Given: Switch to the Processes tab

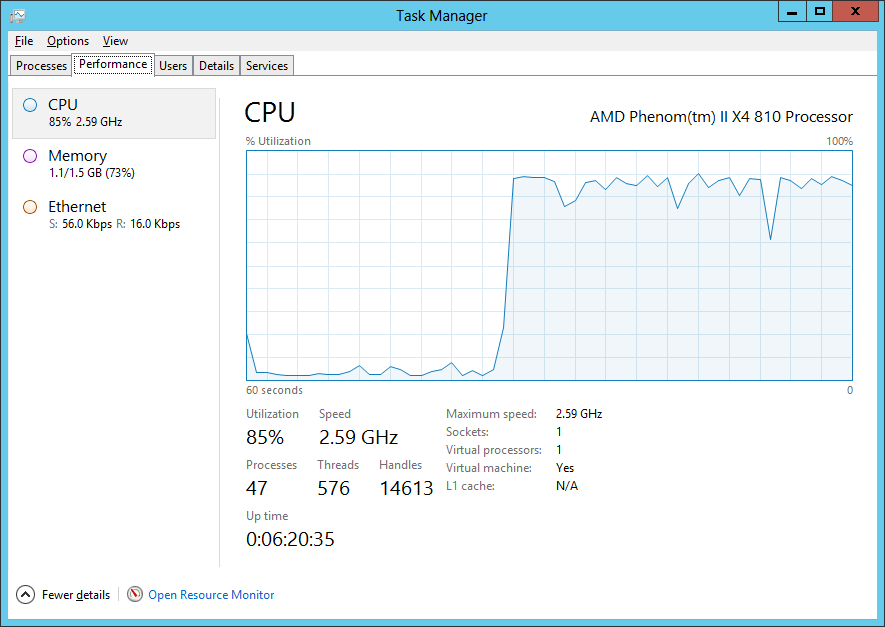Looking at the screenshot, I should (41, 65).
